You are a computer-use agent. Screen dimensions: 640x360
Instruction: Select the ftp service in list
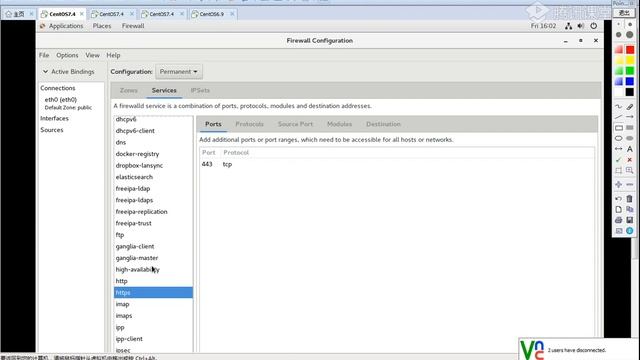point(153,235)
